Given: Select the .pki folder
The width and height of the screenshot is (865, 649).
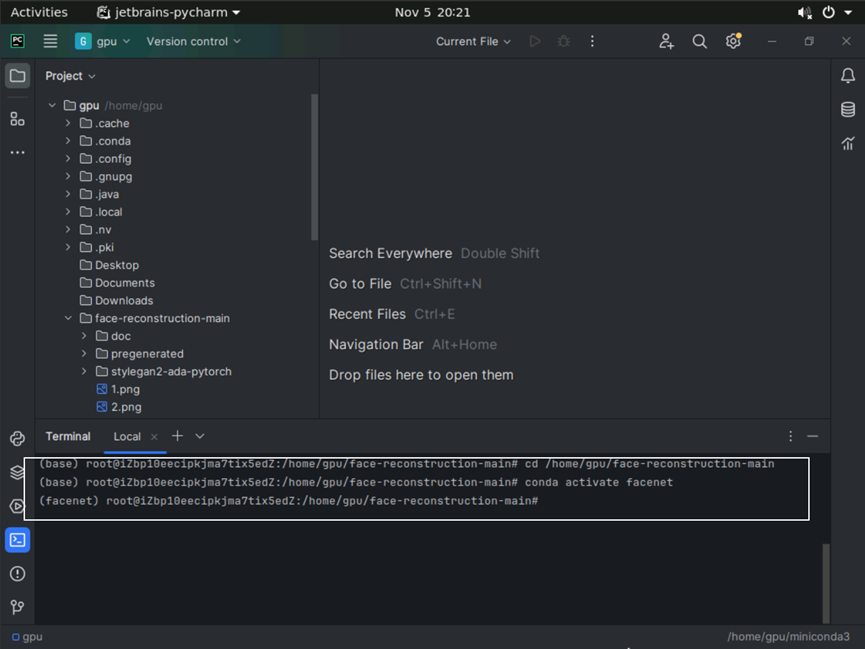Looking at the screenshot, I should pyautogui.click(x=97, y=247).
